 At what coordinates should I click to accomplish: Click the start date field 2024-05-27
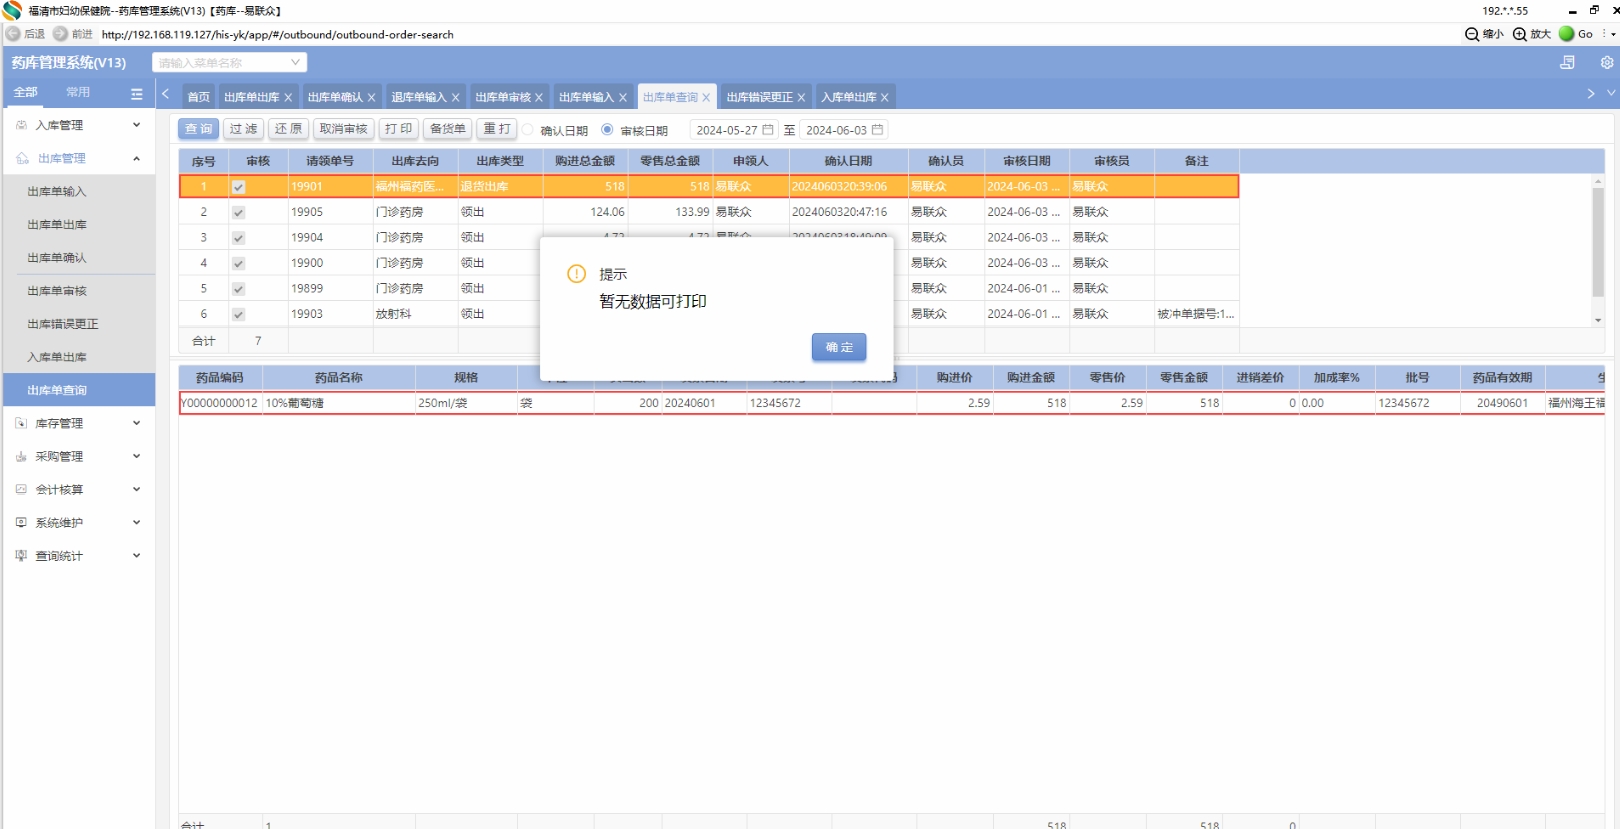pos(733,130)
